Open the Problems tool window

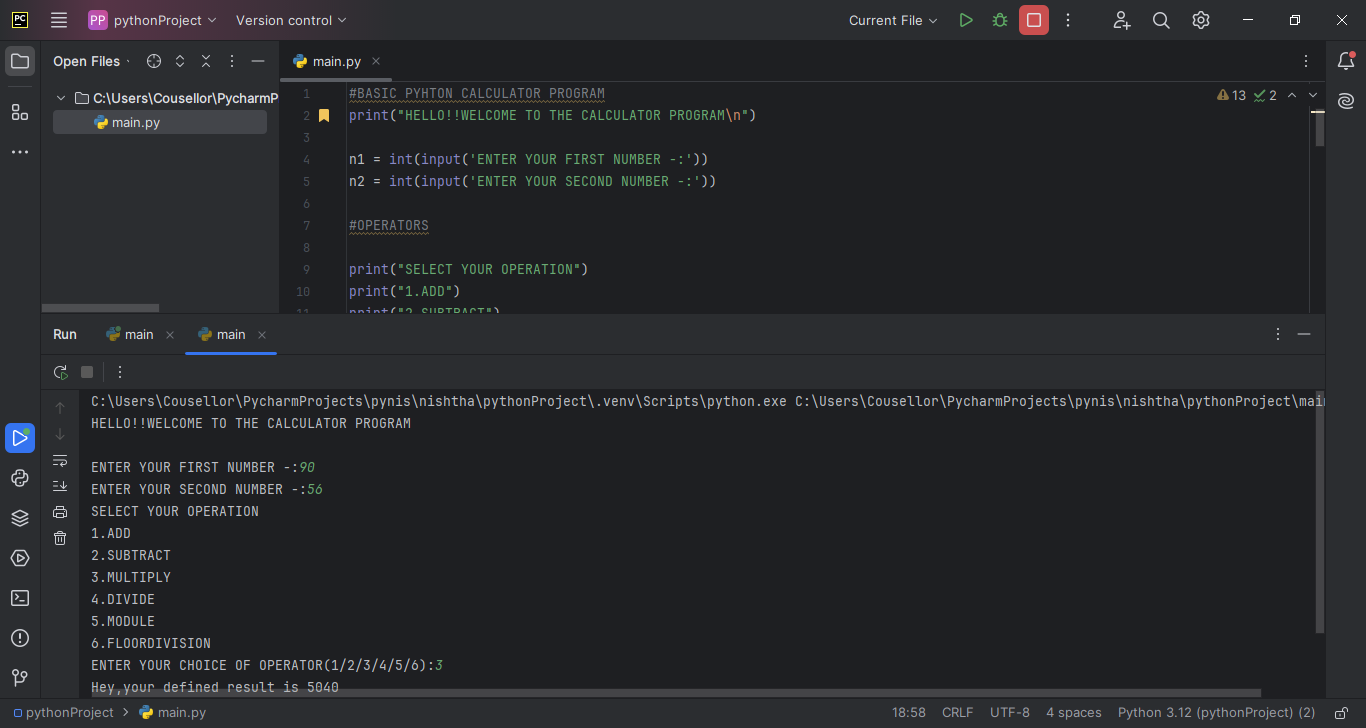pos(20,638)
